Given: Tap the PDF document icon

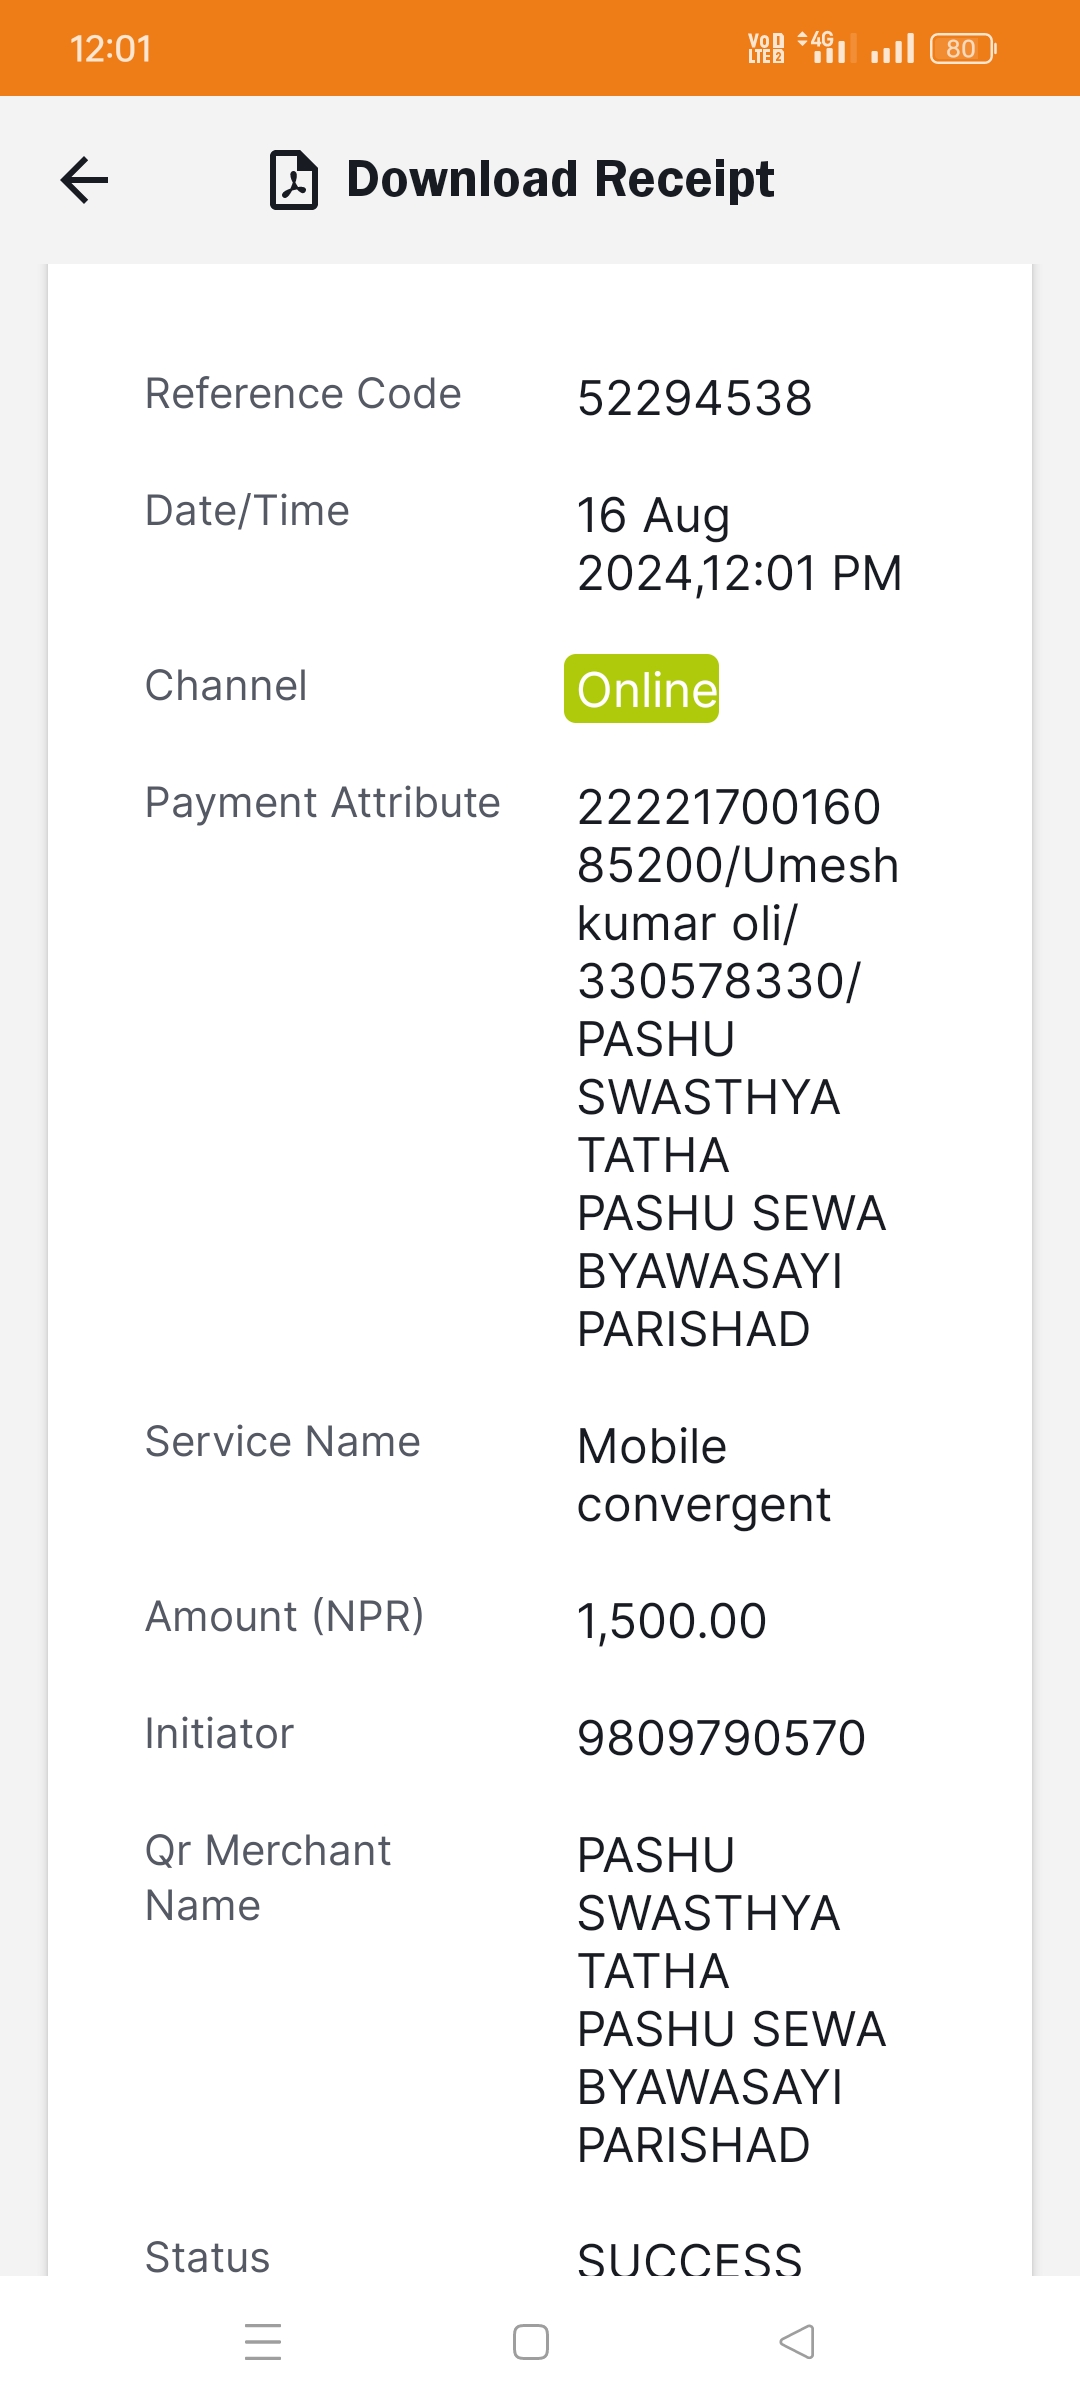Looking at the screenshot, I should 294,180.
